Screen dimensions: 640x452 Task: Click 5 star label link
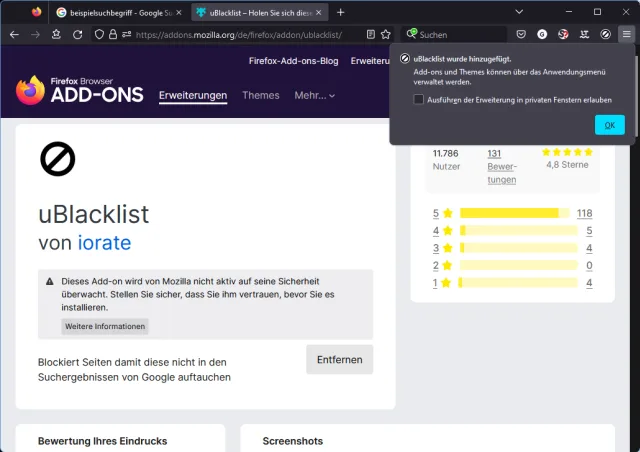click(x=443, y=213)
